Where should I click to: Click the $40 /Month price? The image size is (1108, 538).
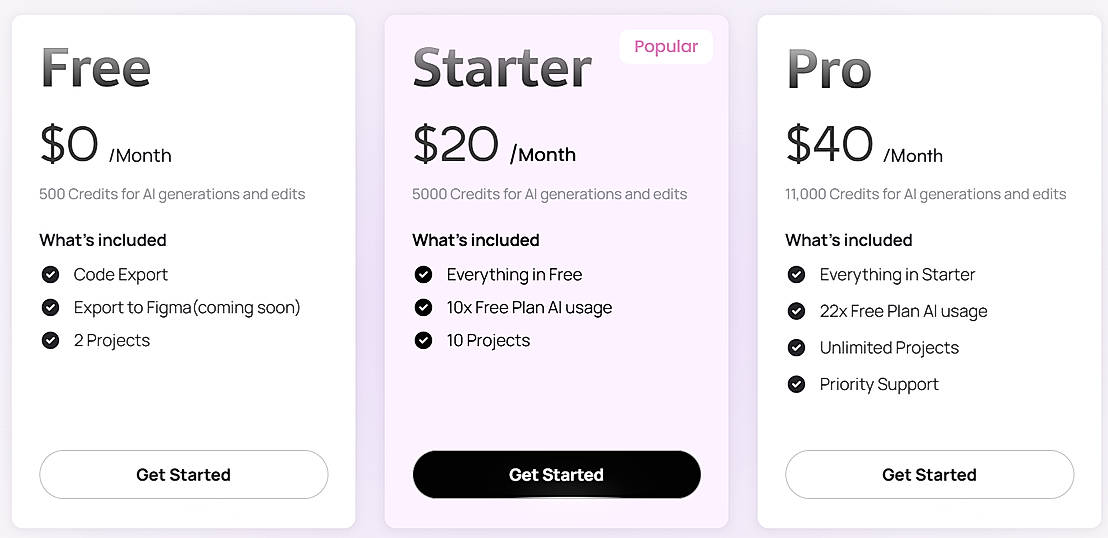(864, 146)
